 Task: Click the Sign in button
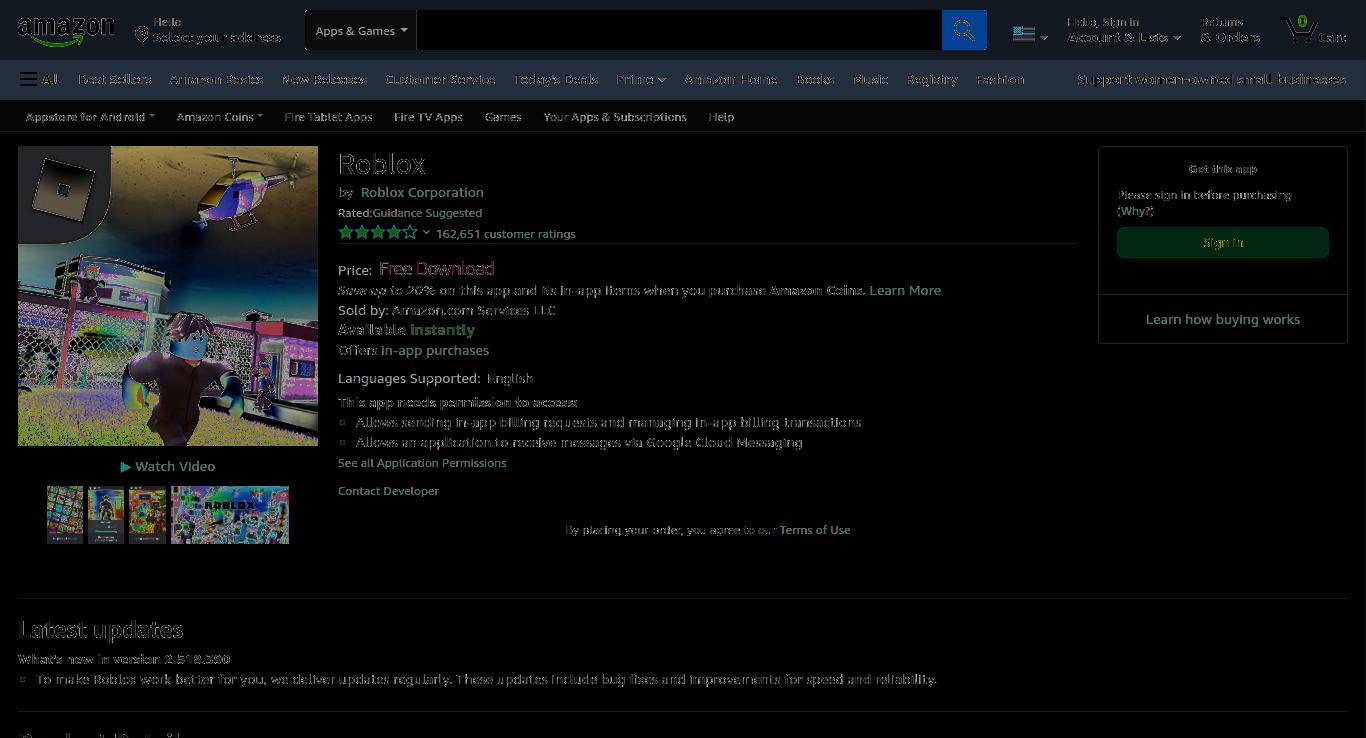pos(1223,243)
